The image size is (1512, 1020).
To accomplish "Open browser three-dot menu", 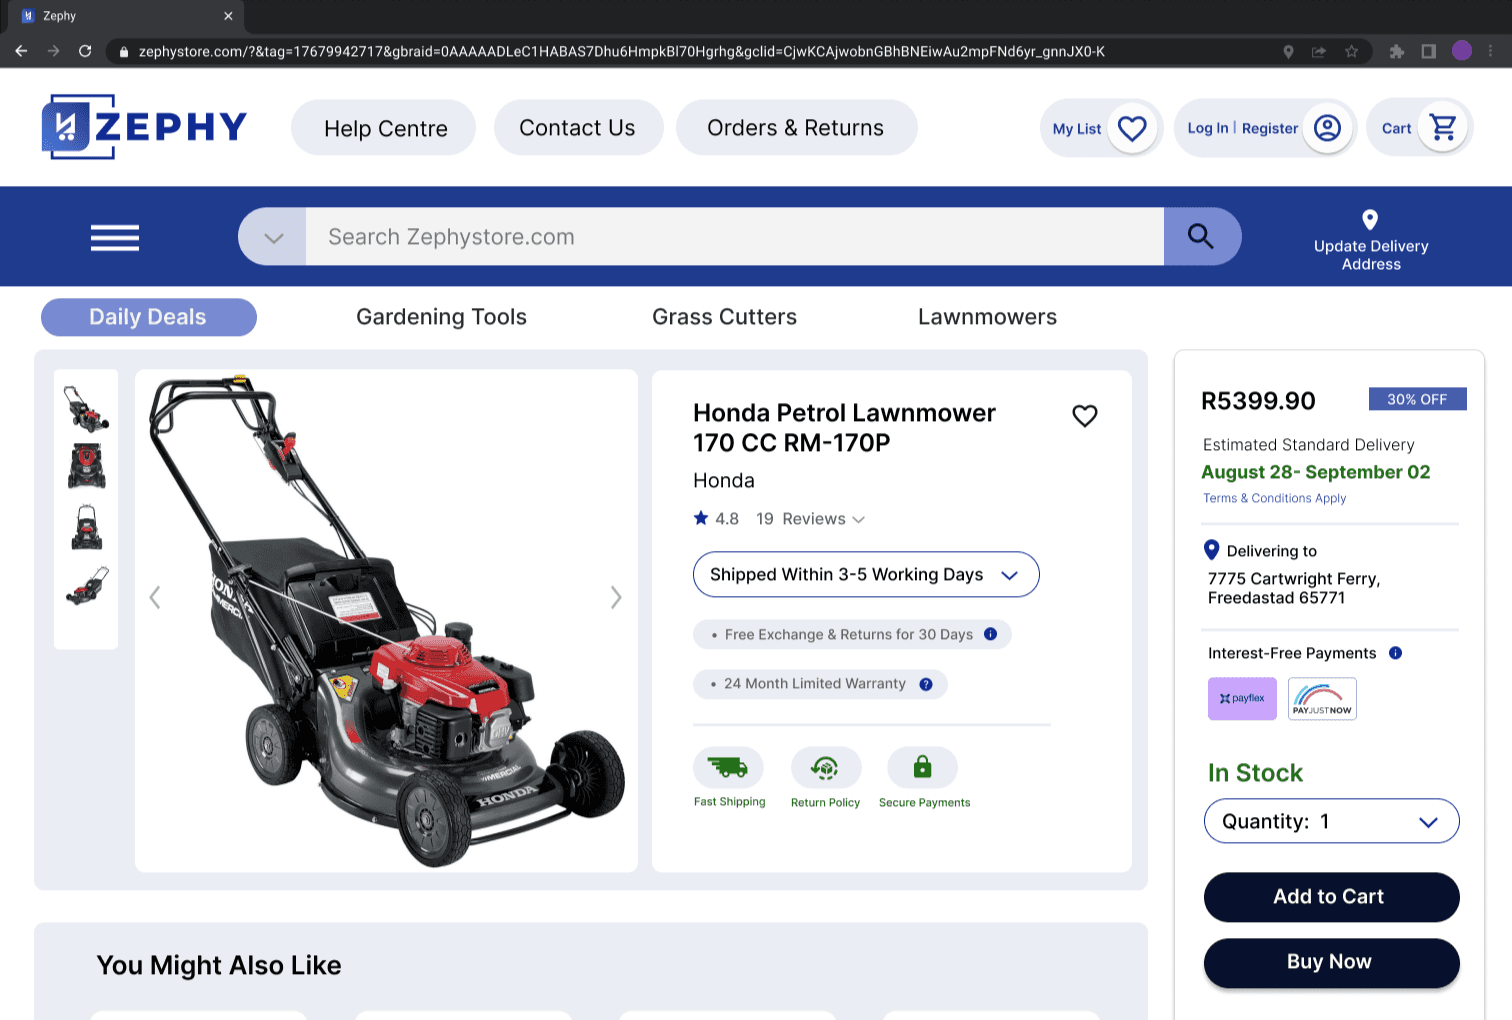I will coord(1490,51).
